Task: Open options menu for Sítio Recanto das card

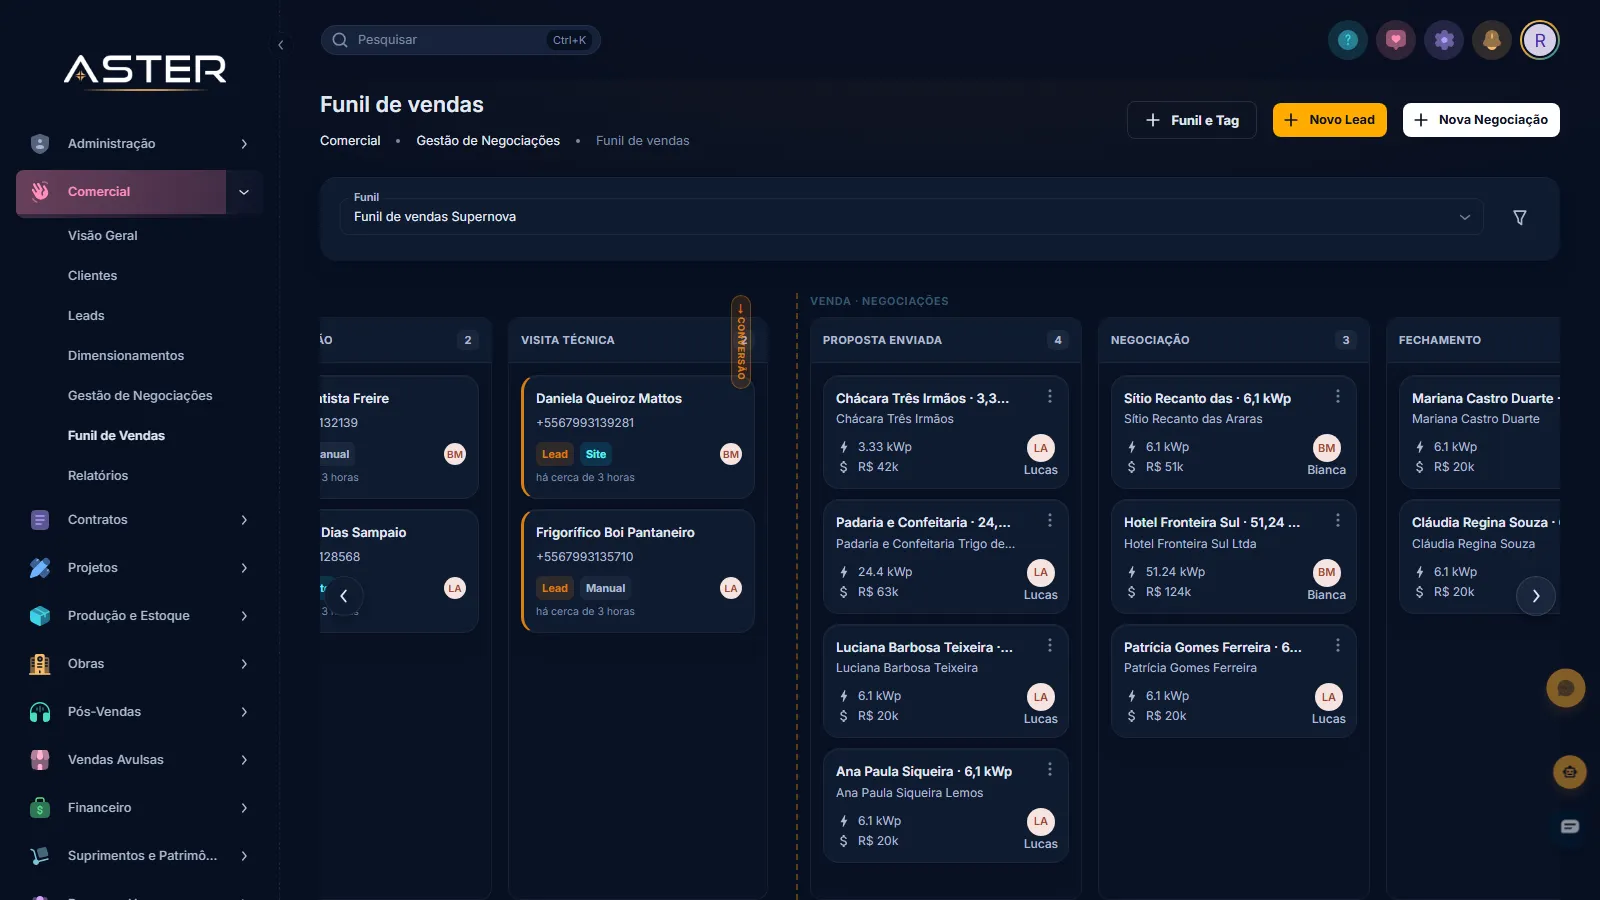Action: tap(1338, 397)
